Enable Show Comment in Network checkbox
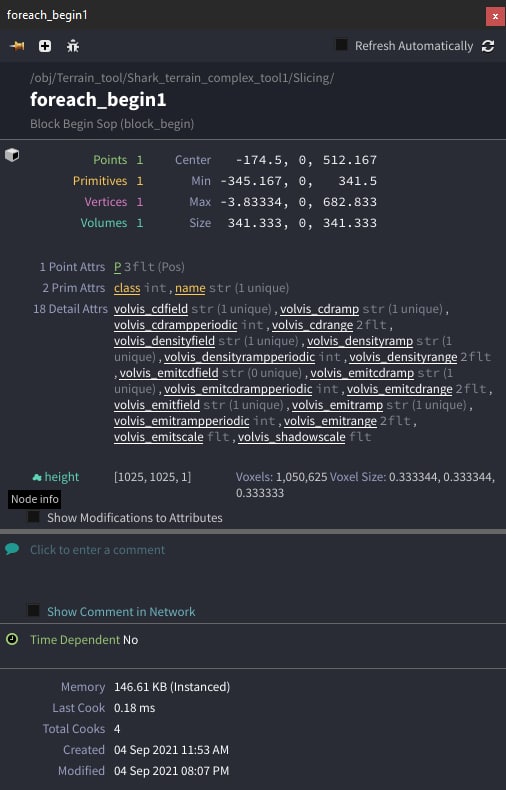 pyautogui.click(x=34, y=611)
